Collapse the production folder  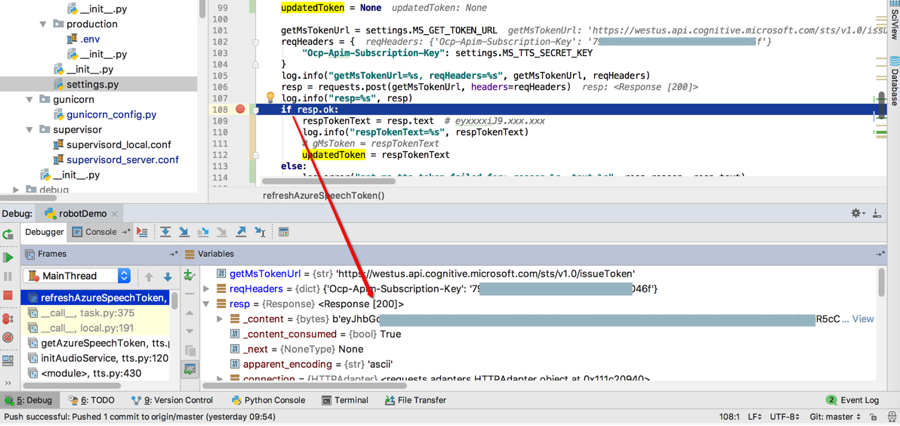[x=44, y=24]
